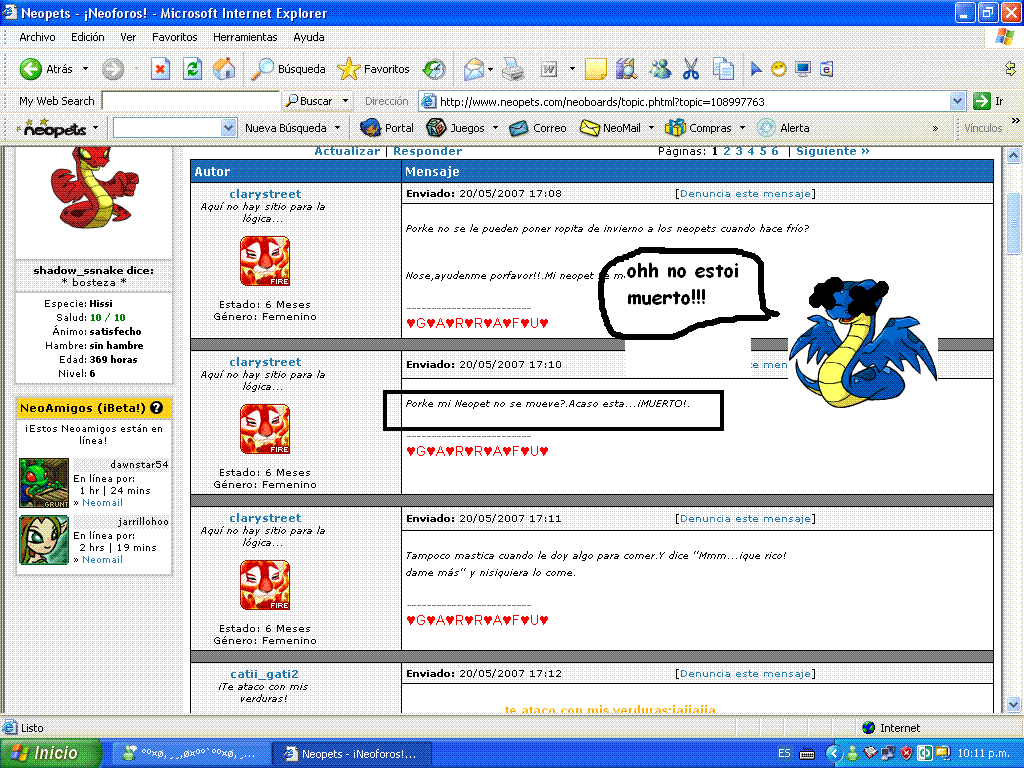Open the first taskbar Messenger window

(x=190, y=754)
